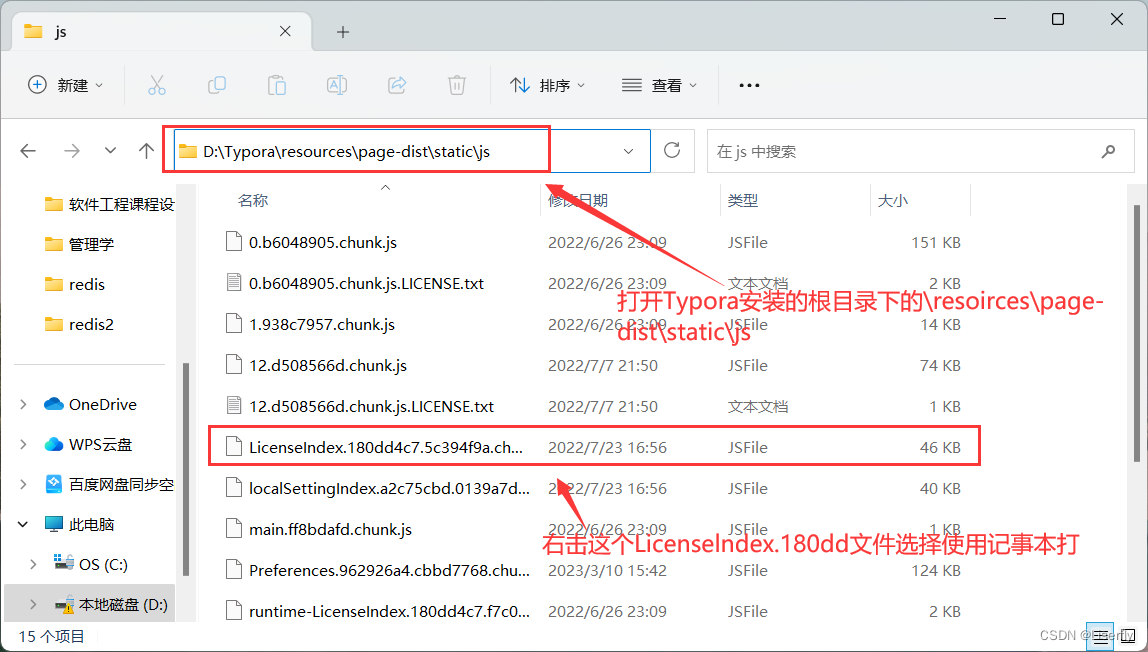Image resolution: width=1148 pixels, height=652 pixels.
Task: Click the Paste clipboard icon
Action: point(277,86)
